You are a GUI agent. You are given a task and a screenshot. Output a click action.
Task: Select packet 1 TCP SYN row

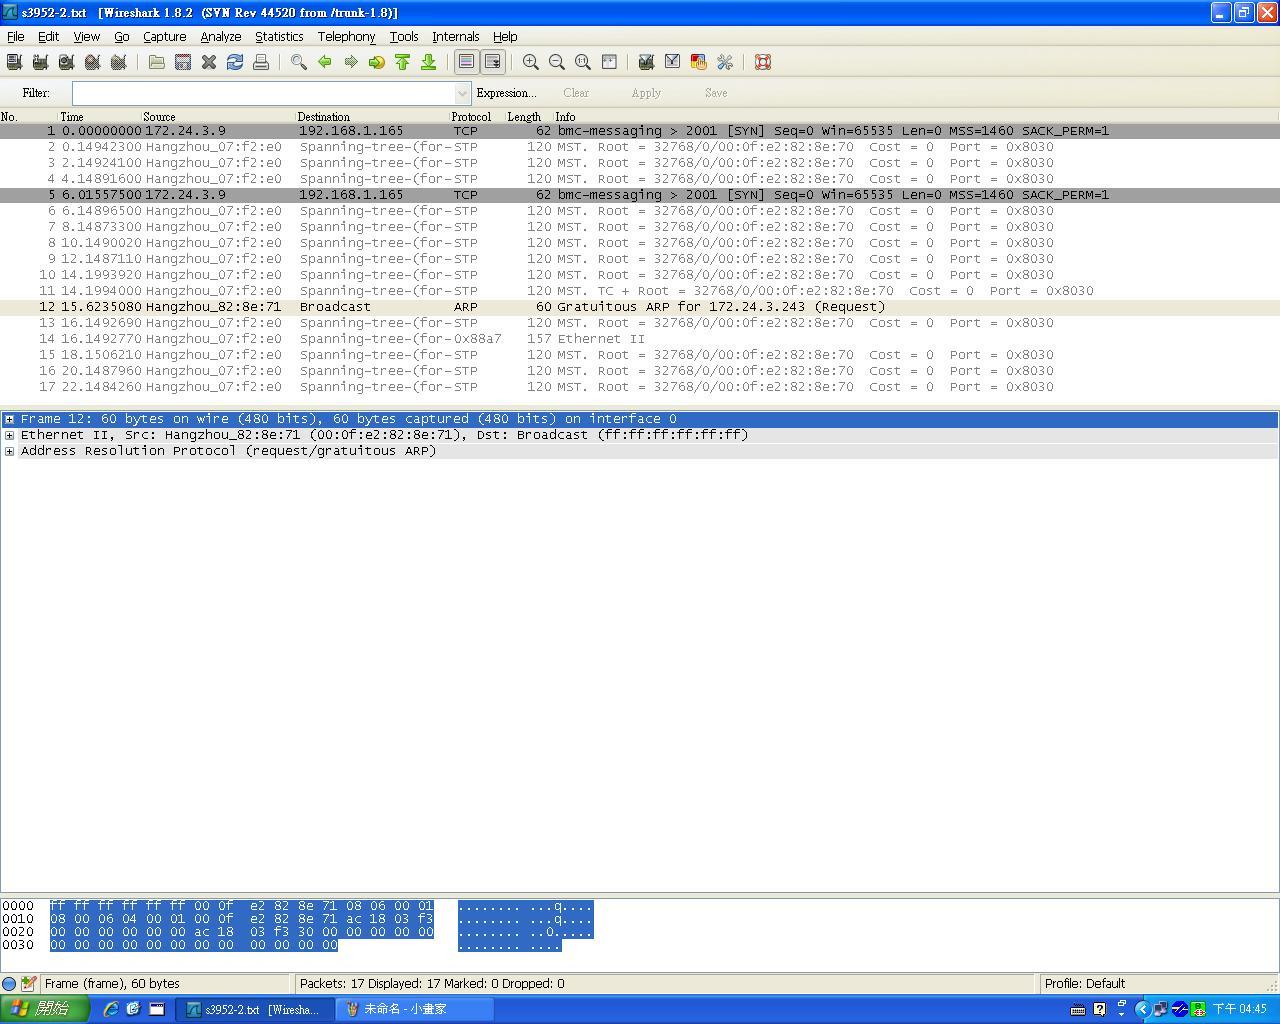[x=640, y=131]
